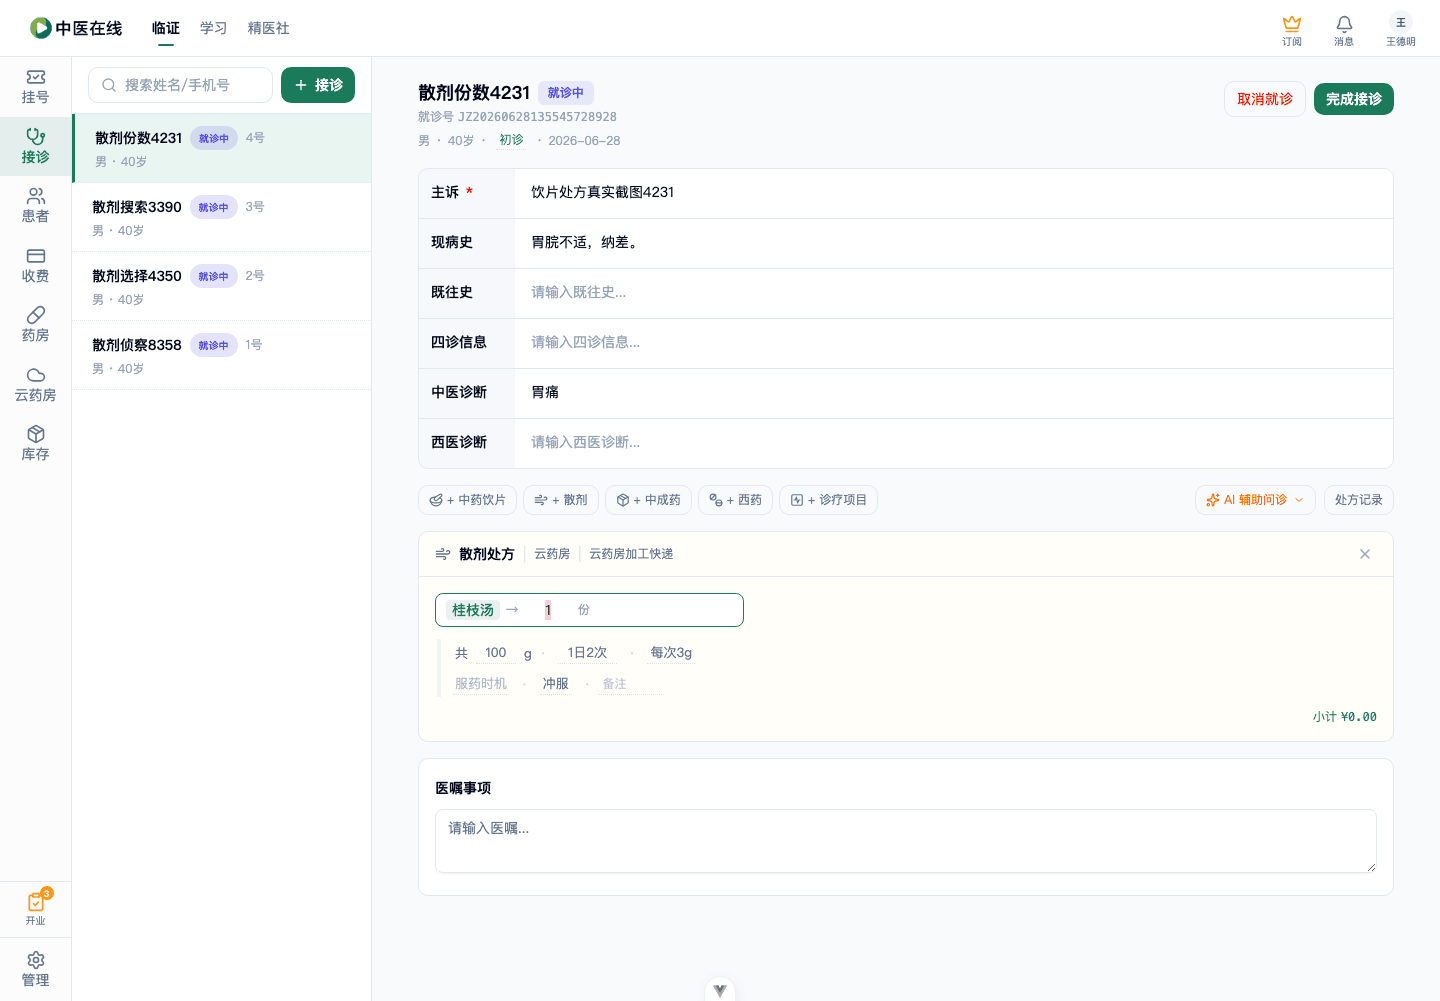Open 开业 checklist icon with badge
The width and height of the screenshot is (1440, 1001).
[35, 908]
